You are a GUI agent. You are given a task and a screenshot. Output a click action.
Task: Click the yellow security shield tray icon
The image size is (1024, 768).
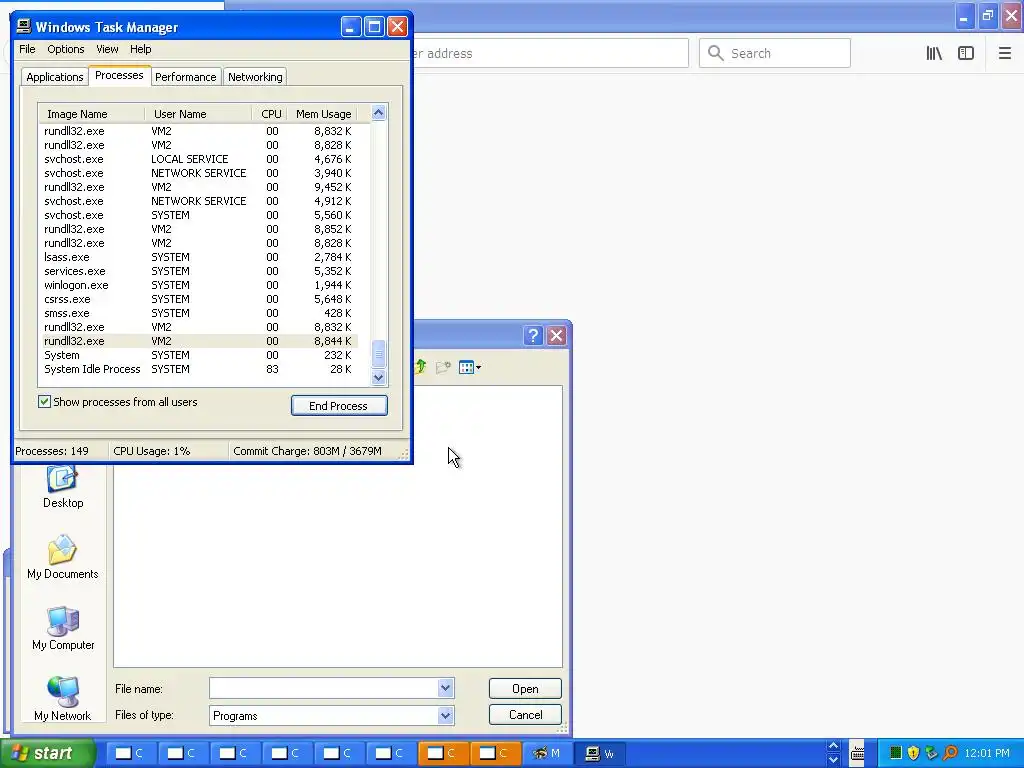point(913,753)
